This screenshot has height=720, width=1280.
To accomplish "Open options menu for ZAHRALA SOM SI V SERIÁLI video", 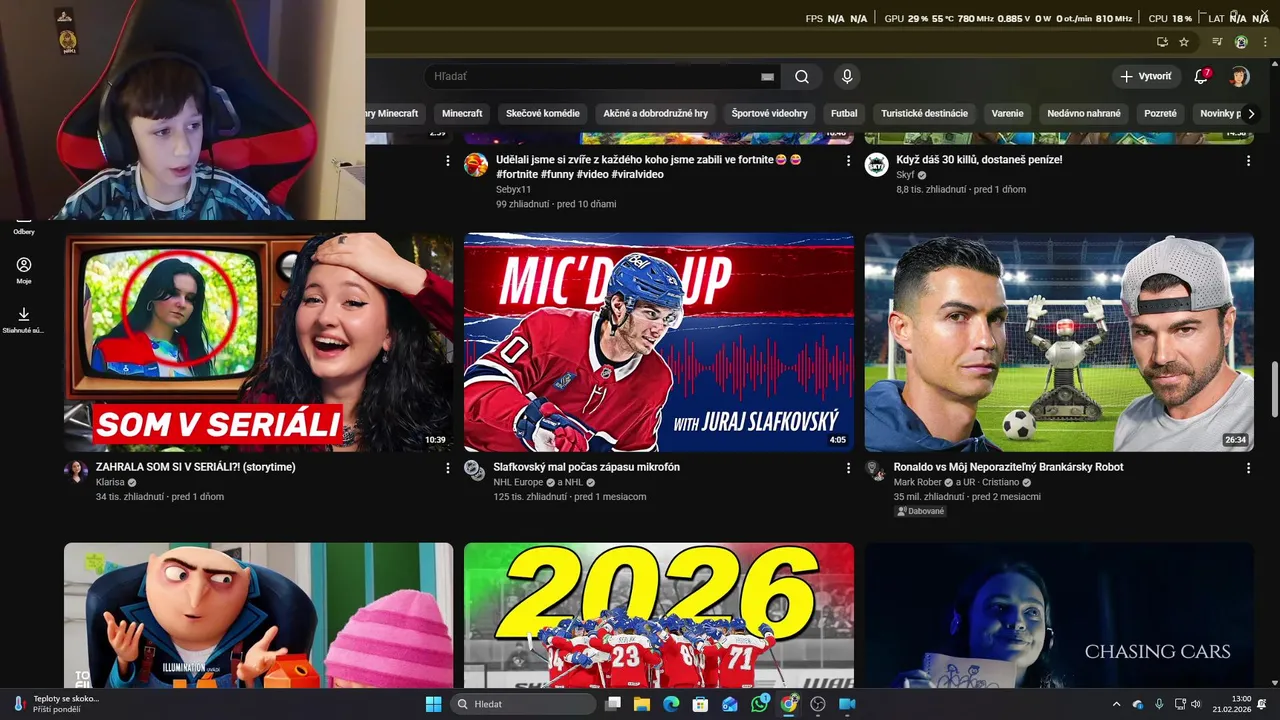I will point(447,467).
